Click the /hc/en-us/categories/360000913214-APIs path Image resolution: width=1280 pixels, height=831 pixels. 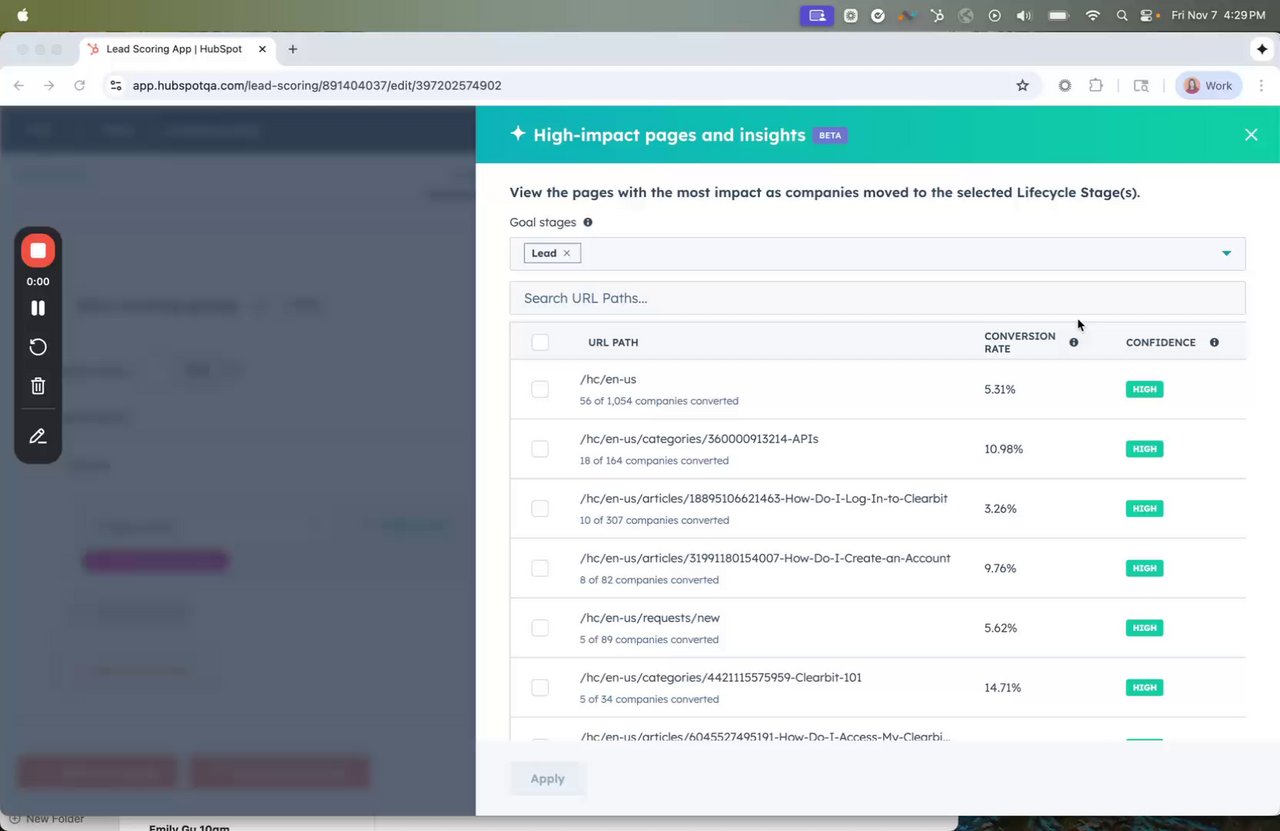[699, 439]
